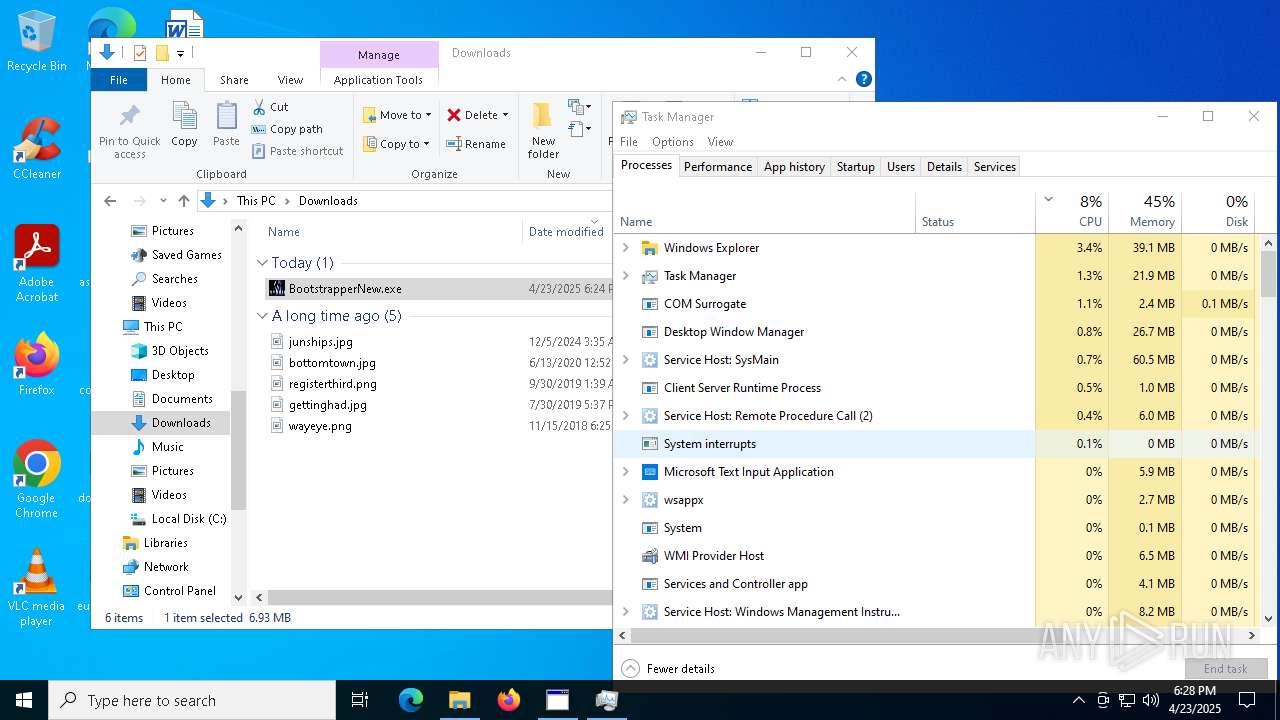Image resolution: width=1280 pixels, height=720 pixels.
Task: Click Task Manager taskbar icon
Action: (606, 700)
